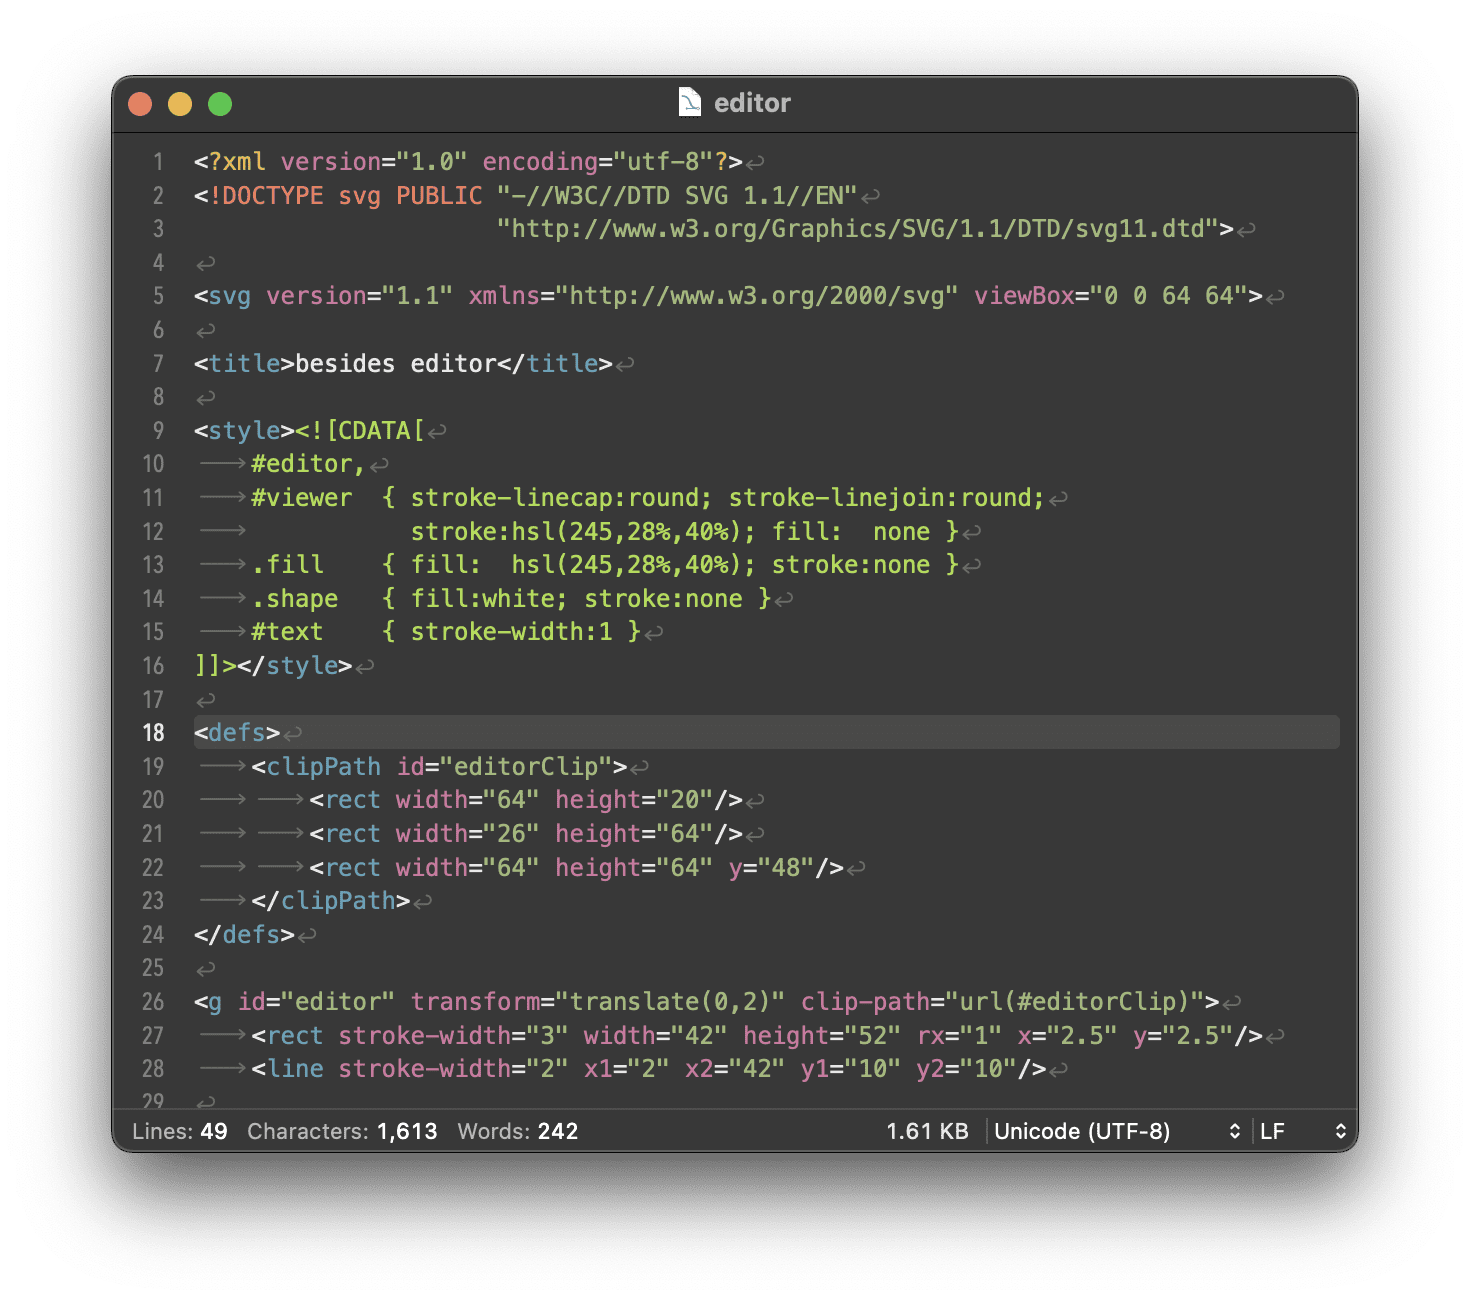Click line number 26 in the gutter

(x=153, y=1002)
